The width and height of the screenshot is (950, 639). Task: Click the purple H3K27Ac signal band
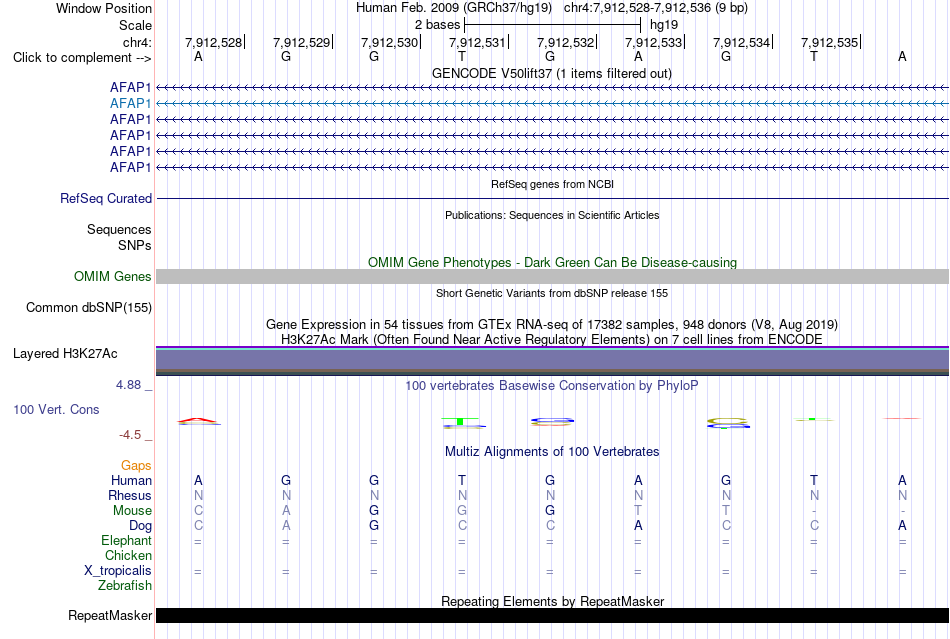pyautogui.click(x=553, y=361)
